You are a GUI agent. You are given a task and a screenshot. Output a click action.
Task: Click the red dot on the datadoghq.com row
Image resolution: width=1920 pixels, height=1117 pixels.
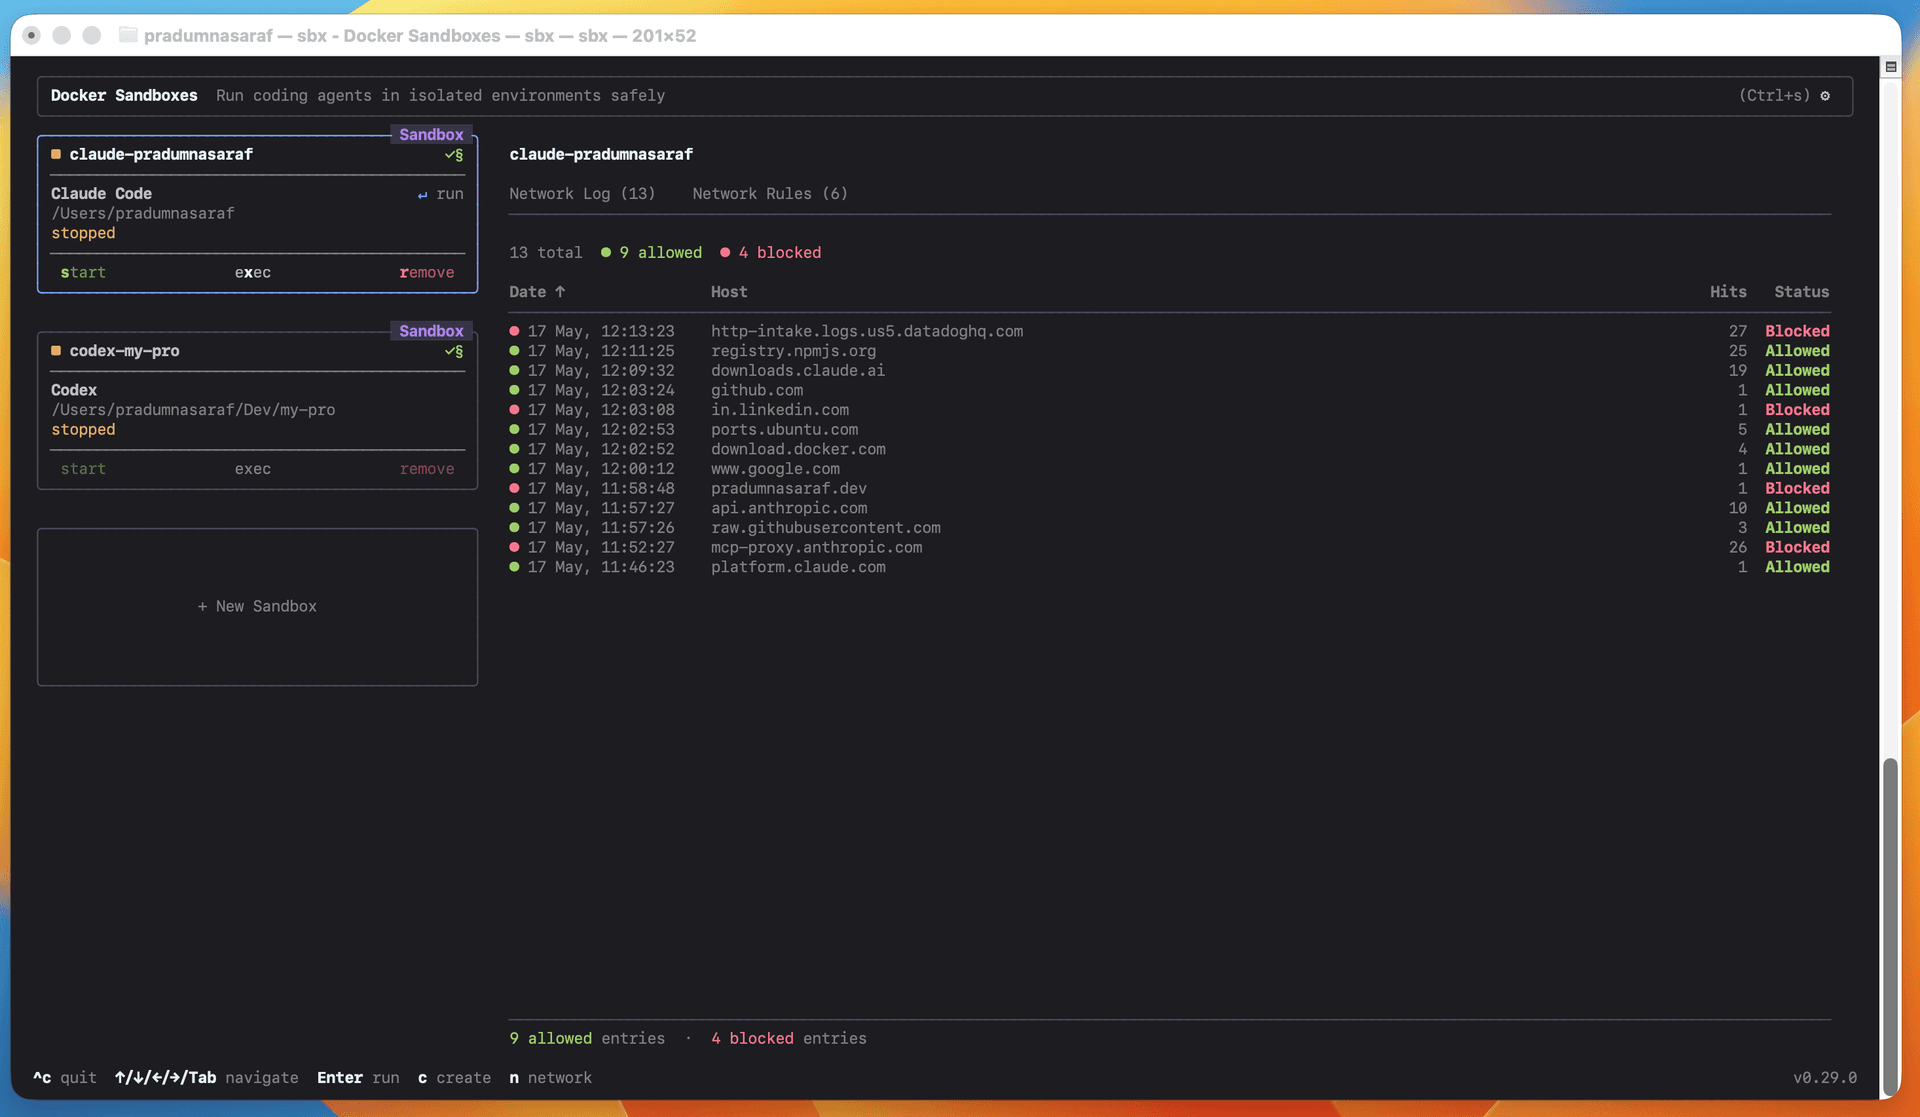[x=514, y=331]
